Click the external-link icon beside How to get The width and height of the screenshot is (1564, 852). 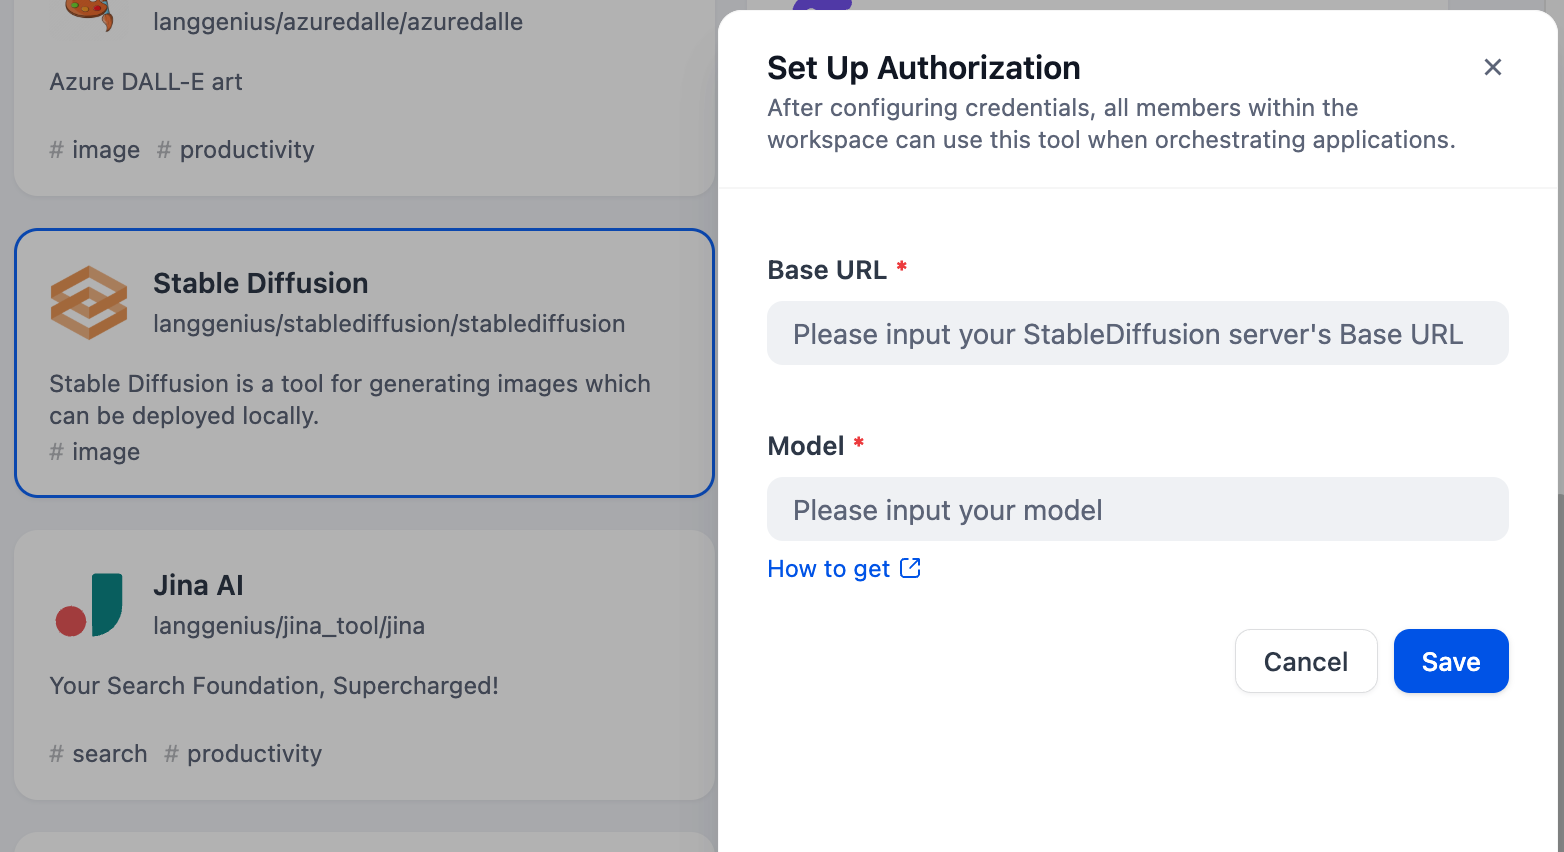[x=910, y=568]
